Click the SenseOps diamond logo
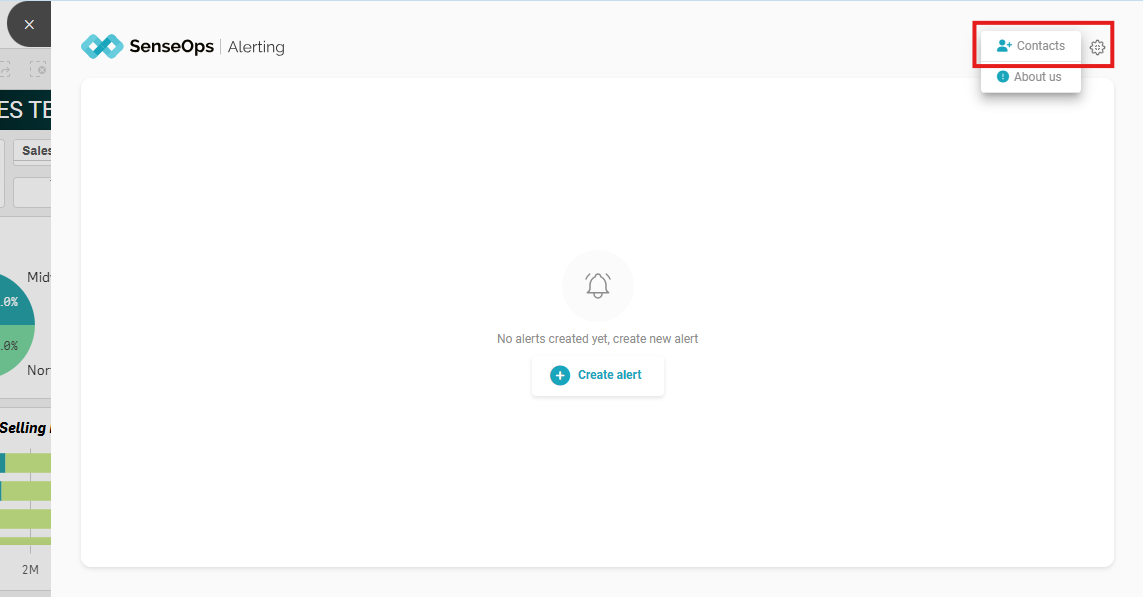The width and height of the screenshot is (1143, 597). click(102, 47)
